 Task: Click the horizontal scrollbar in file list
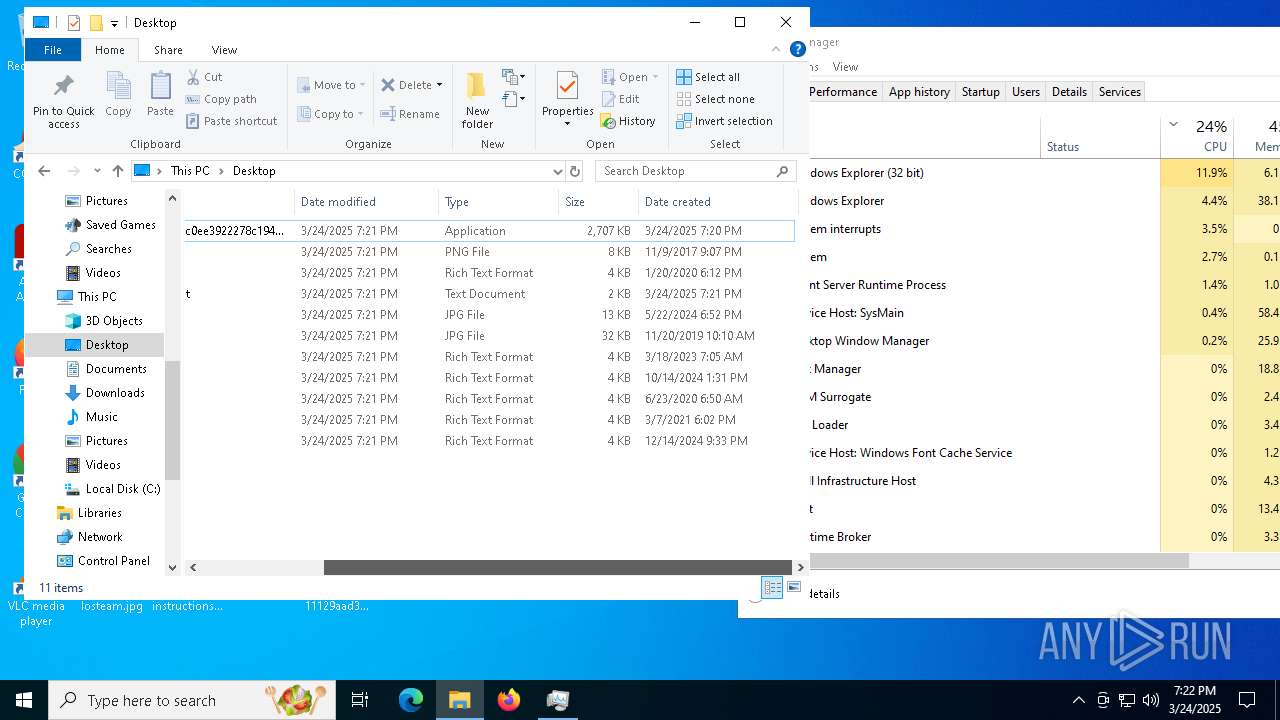[x=558, y=567]
